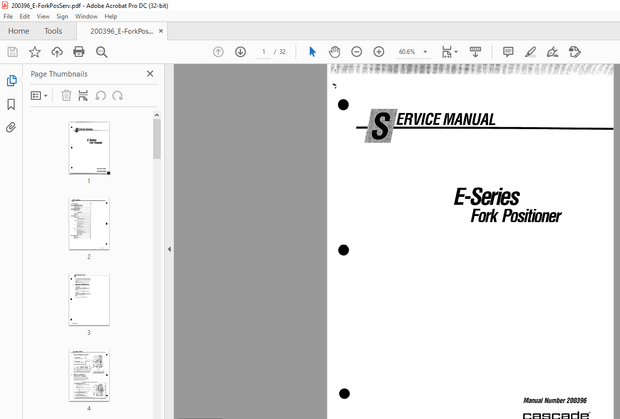Image resolution: width=620 pixels, height=419 pixels.
Task: Select page 2 thumbnail
Action: click(x=89, y=224)
